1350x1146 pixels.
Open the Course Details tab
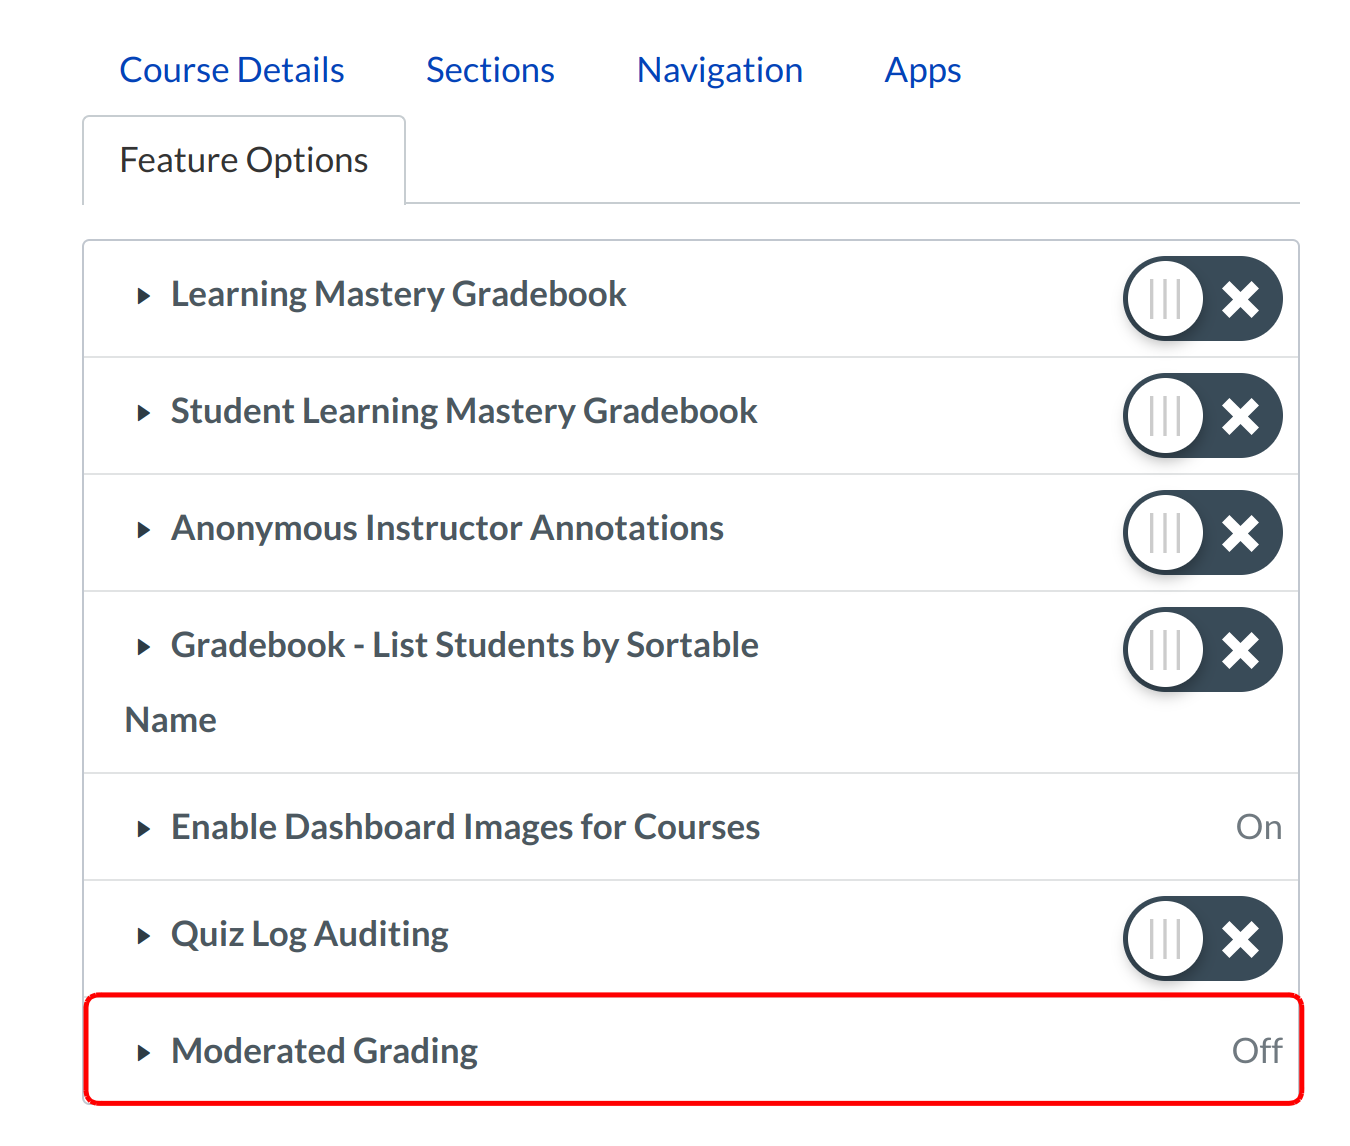(232, 71)
